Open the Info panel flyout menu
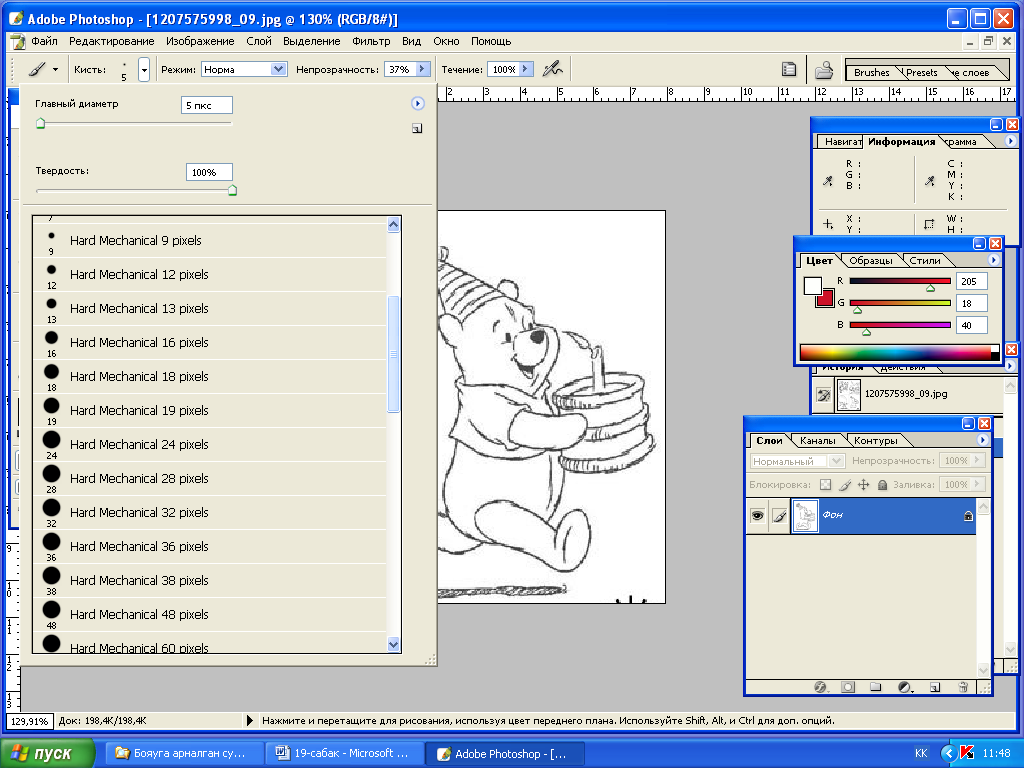The image size is (1024, 768). coord(1010,141)
